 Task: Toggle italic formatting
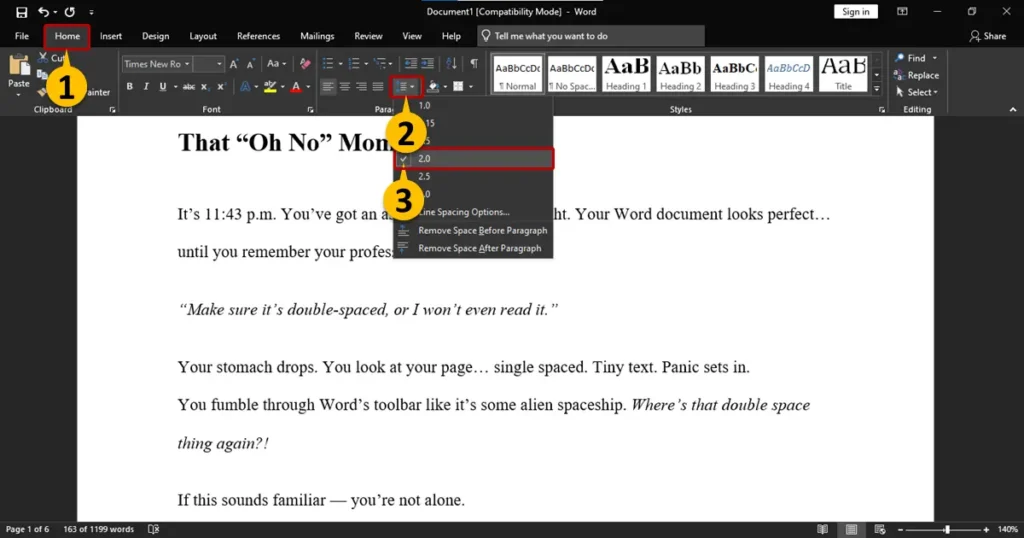(x=146, y=86)
